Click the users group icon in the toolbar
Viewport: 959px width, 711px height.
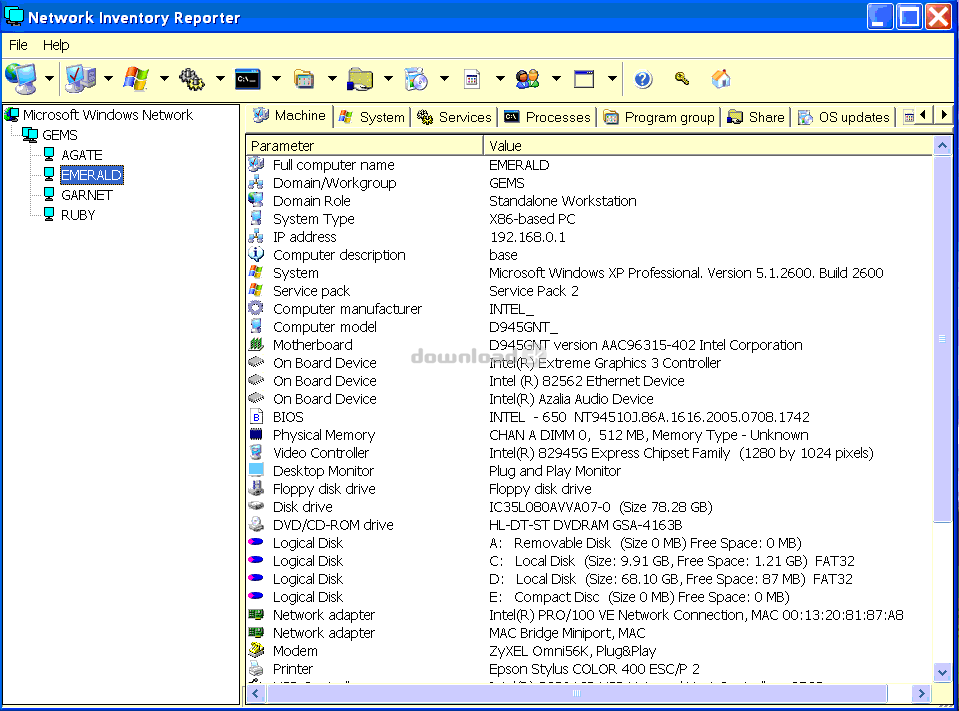pos(527,79)
